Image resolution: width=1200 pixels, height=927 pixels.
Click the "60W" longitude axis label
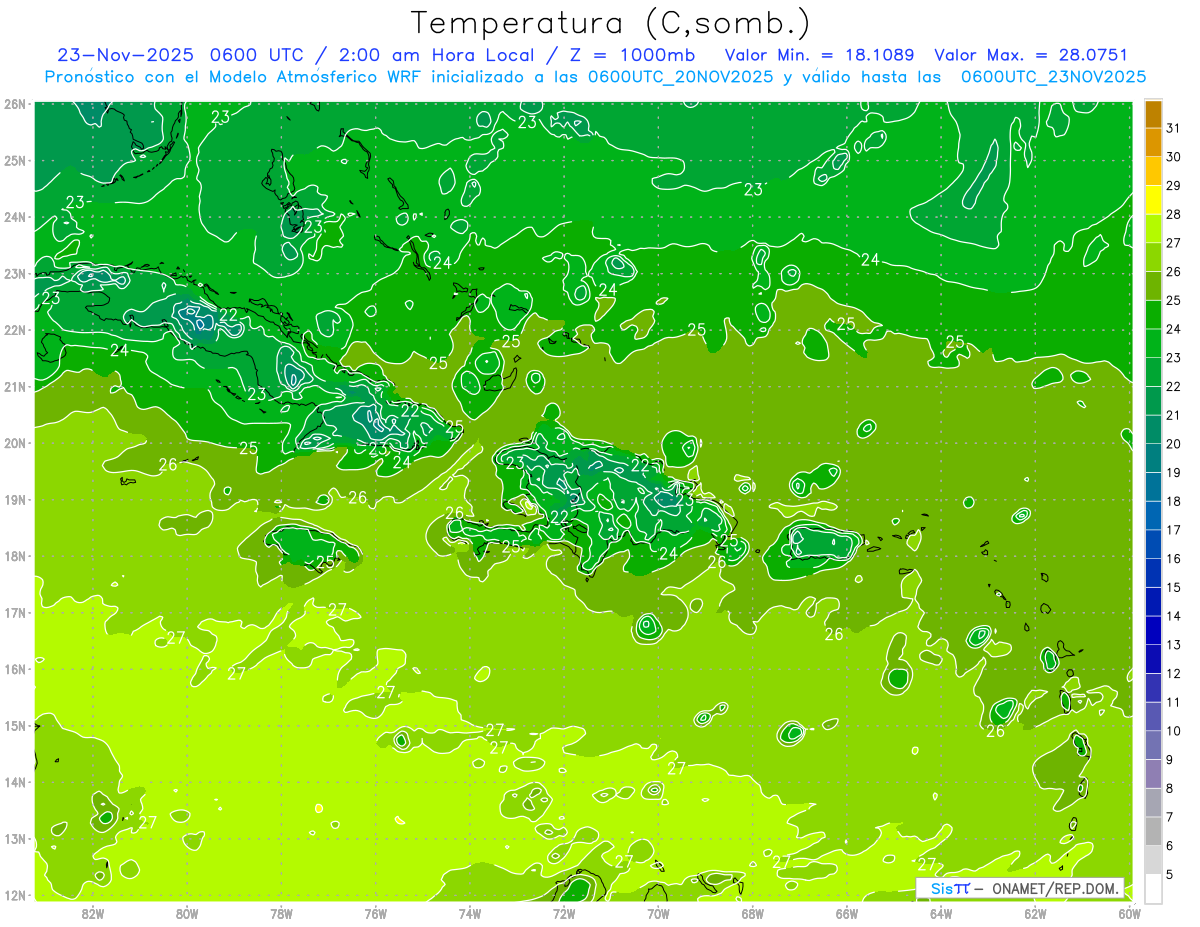click(1129, 913)
